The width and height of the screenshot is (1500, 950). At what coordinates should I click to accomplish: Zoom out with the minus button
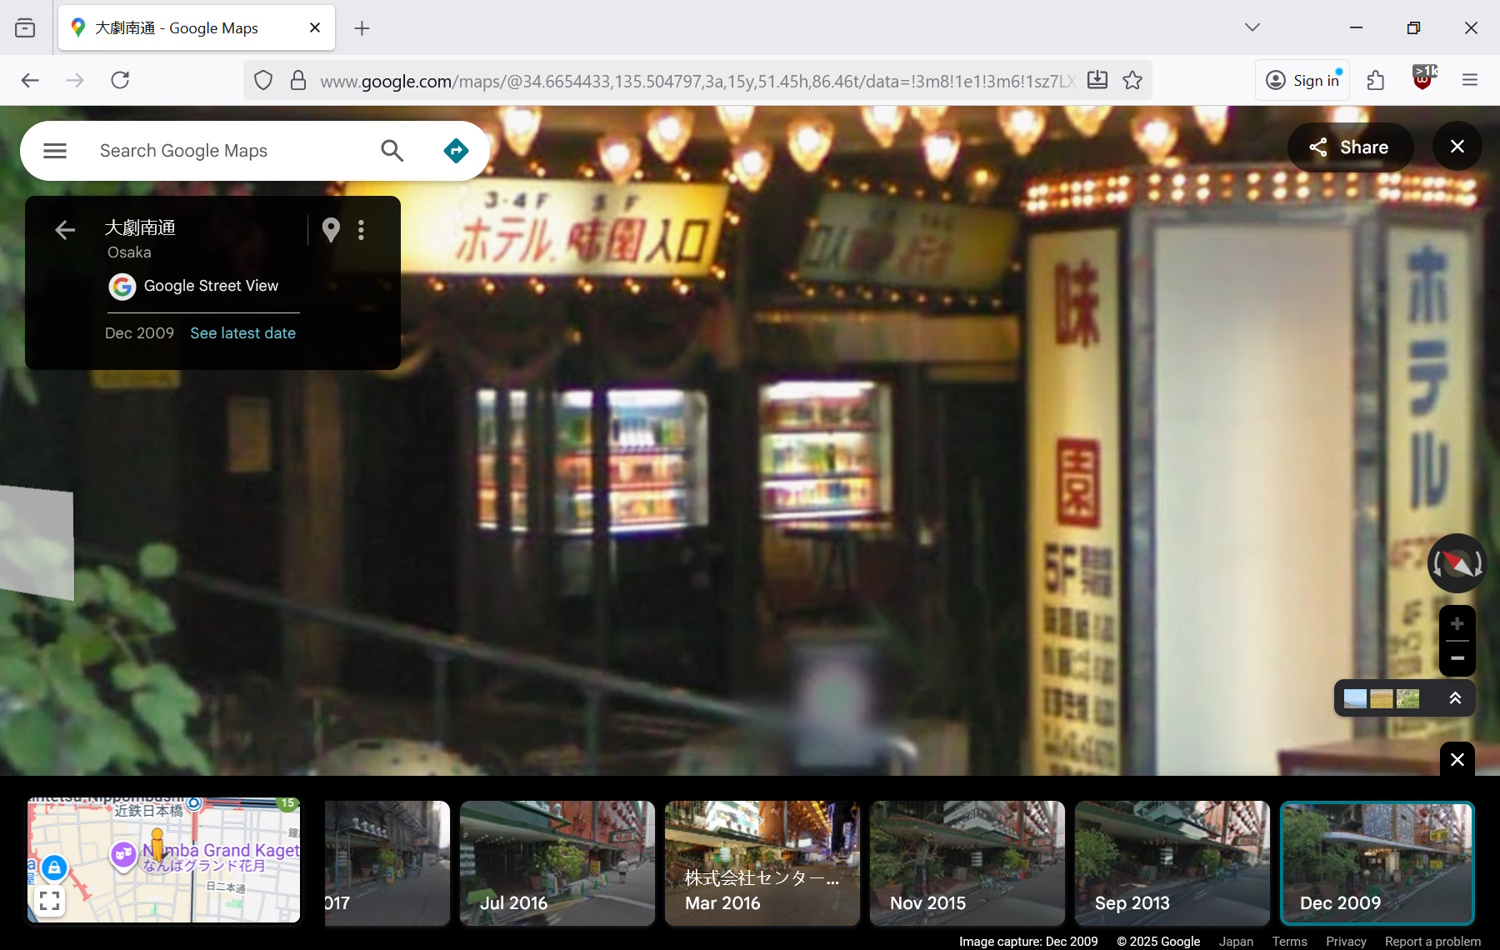pyautogui.click(x=1457, y=658)
